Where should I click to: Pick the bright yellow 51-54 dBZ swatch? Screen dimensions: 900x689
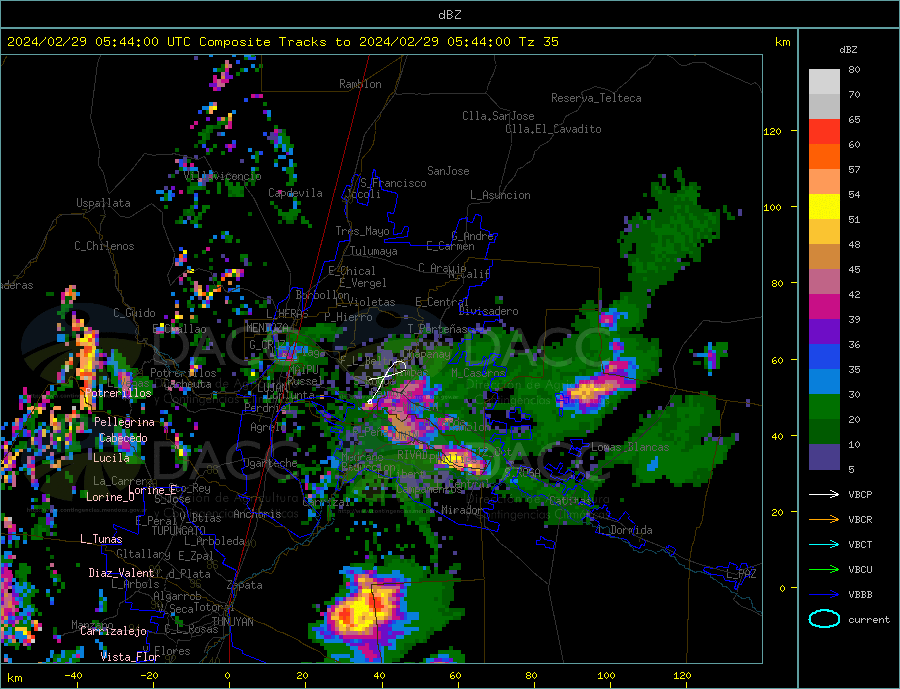[x=824, y=207]
